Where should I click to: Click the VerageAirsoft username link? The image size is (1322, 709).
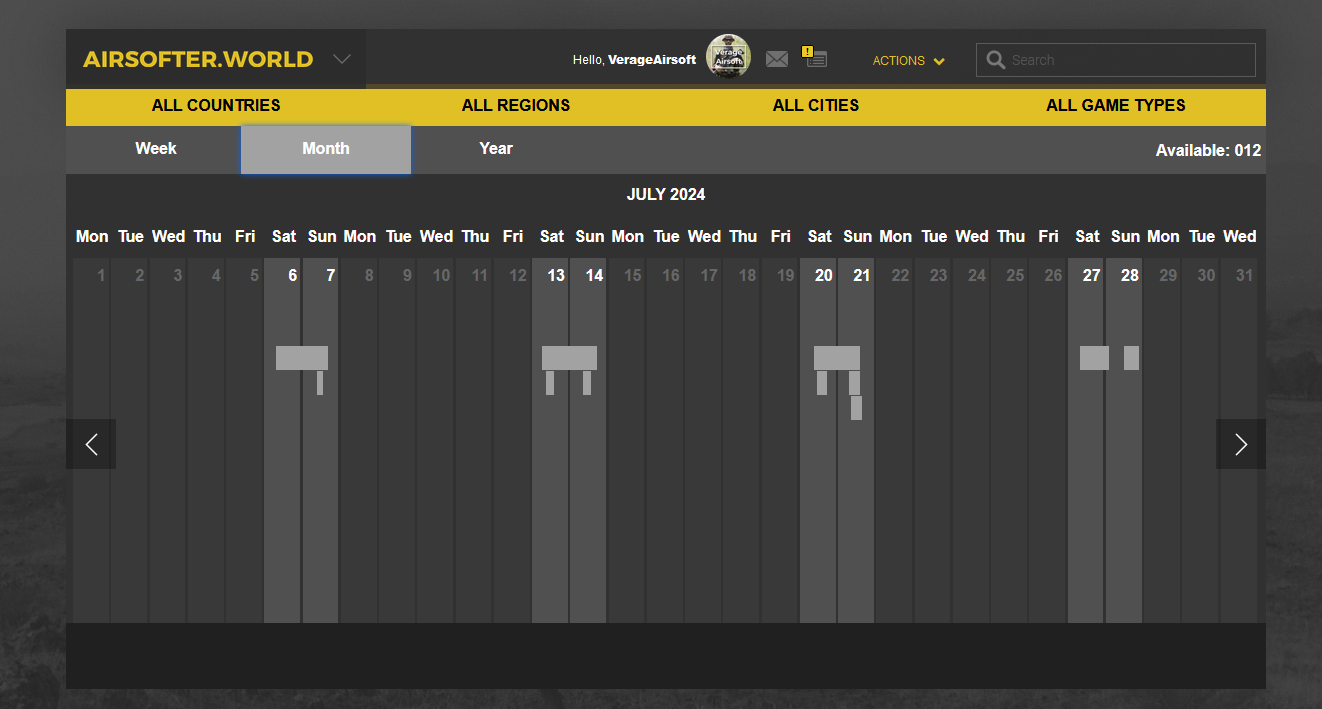click(652, 60)
